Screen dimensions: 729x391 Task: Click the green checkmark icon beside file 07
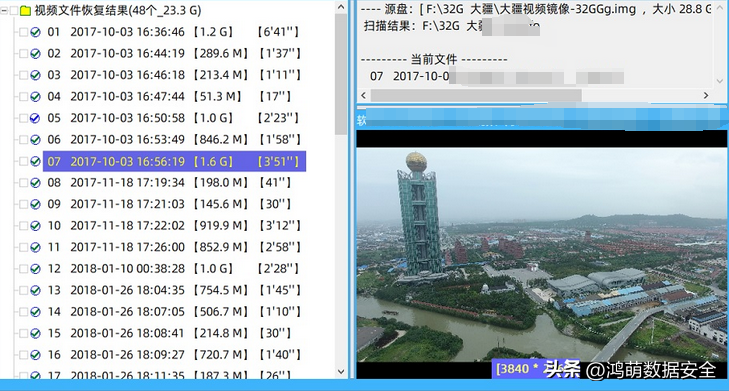35,161
